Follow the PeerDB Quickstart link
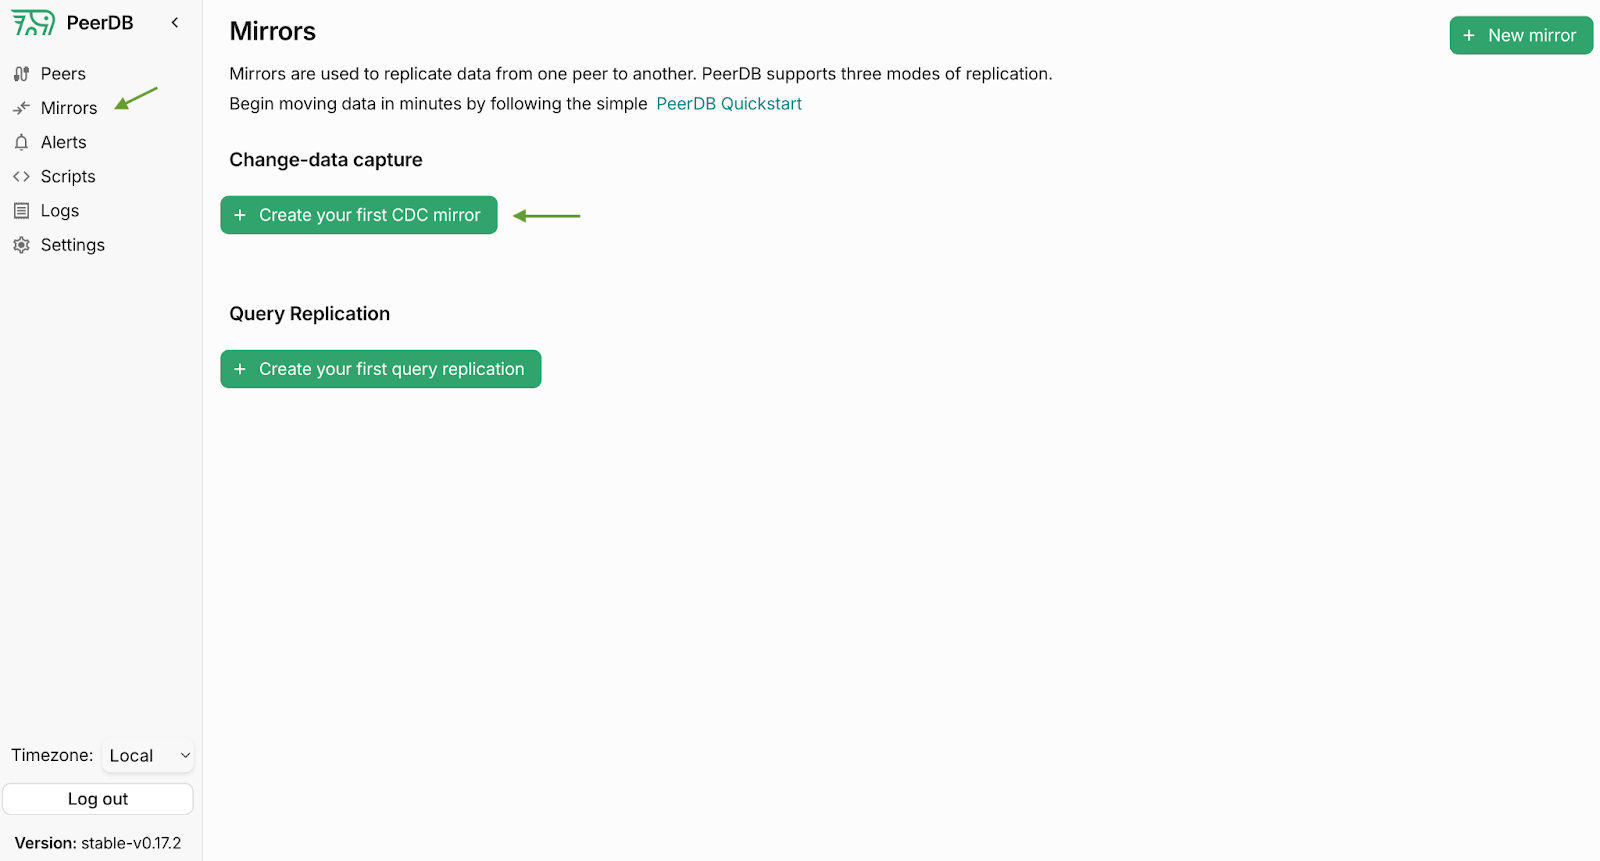The width and height of the screenshot is (1600, 861). click(x=729, y=104)
